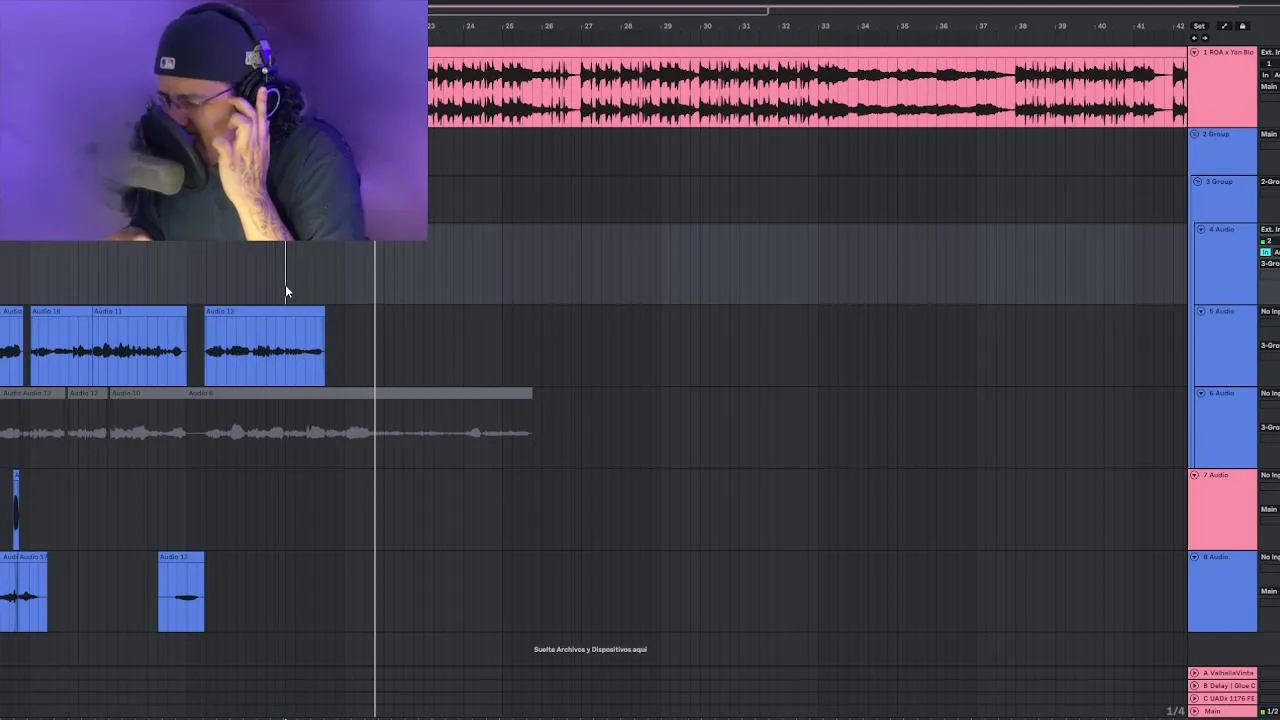Open Ext. In input dropdown on track 1
The image size is (1280, 720).
click(1270, 52)
